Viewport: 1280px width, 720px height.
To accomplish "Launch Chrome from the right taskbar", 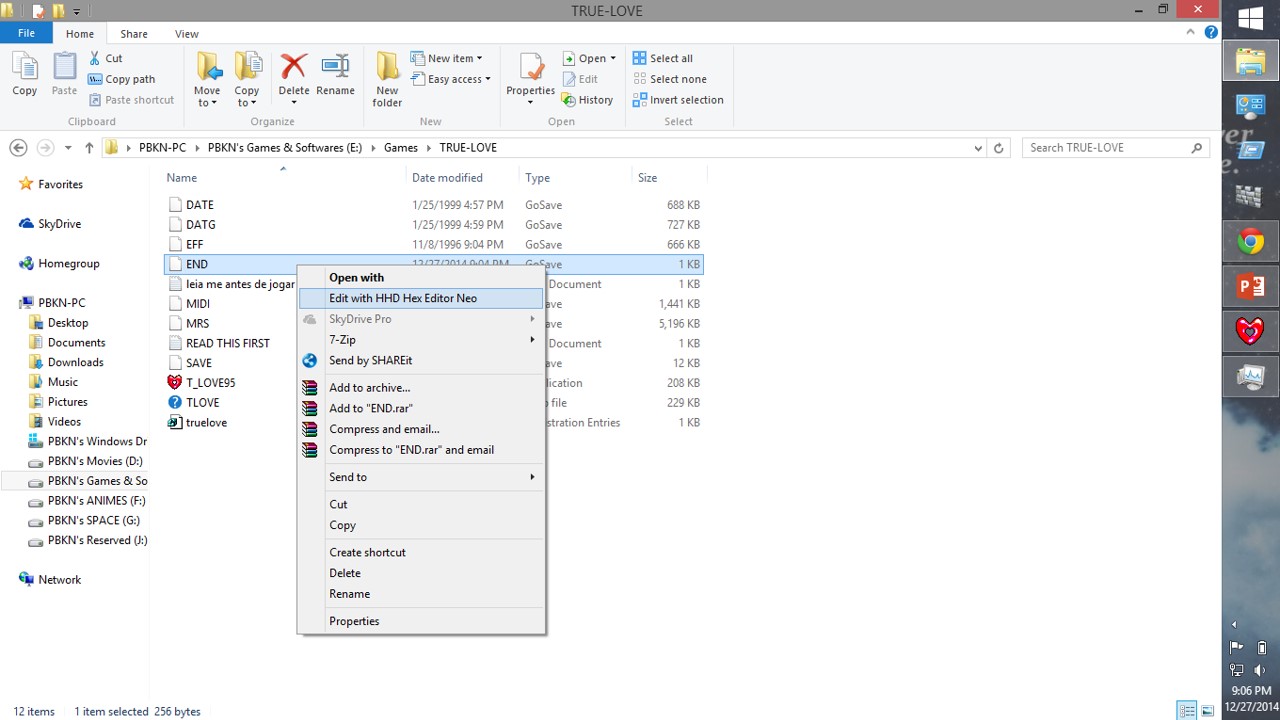I will coord(1250,242).
